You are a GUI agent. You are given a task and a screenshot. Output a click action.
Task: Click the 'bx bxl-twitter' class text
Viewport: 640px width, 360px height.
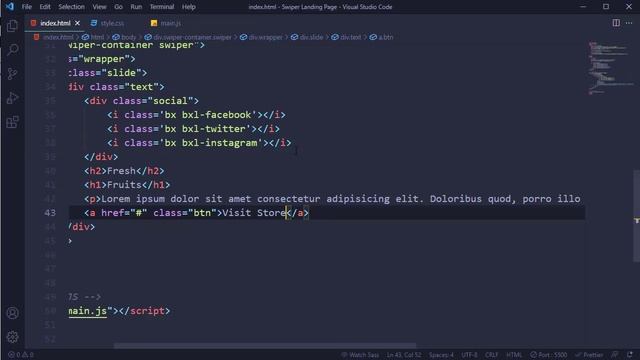click(x=205, y=129)
